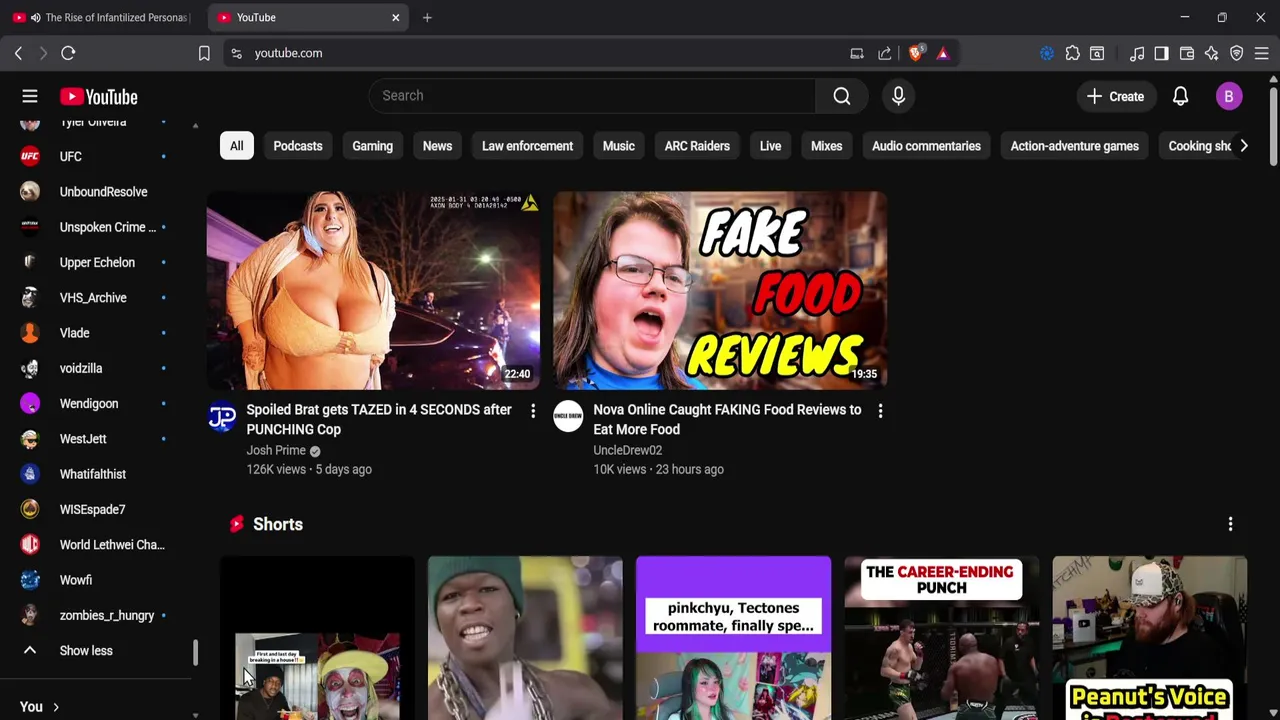Open the police bodycam video thumbnail
Viewport: 1280px width, 720px height.
tap(373, 290)
